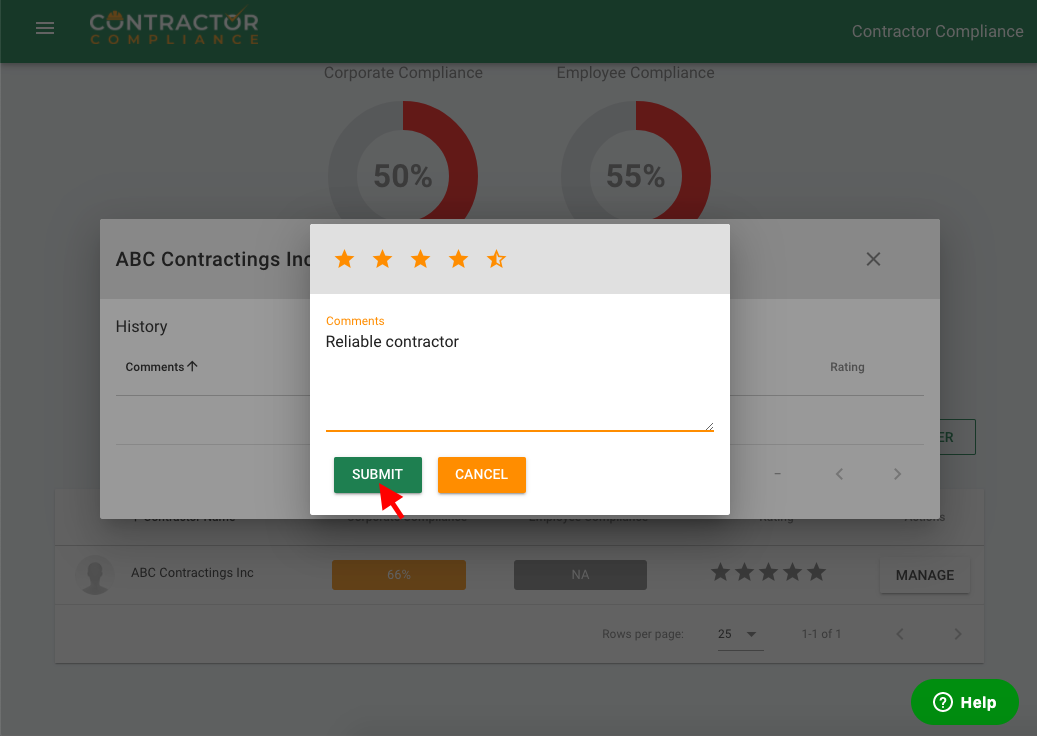This screenshot has height=736, width=1037.
Task: Go to next page in history
Action: pyautogui.click(x=897, y=474)
